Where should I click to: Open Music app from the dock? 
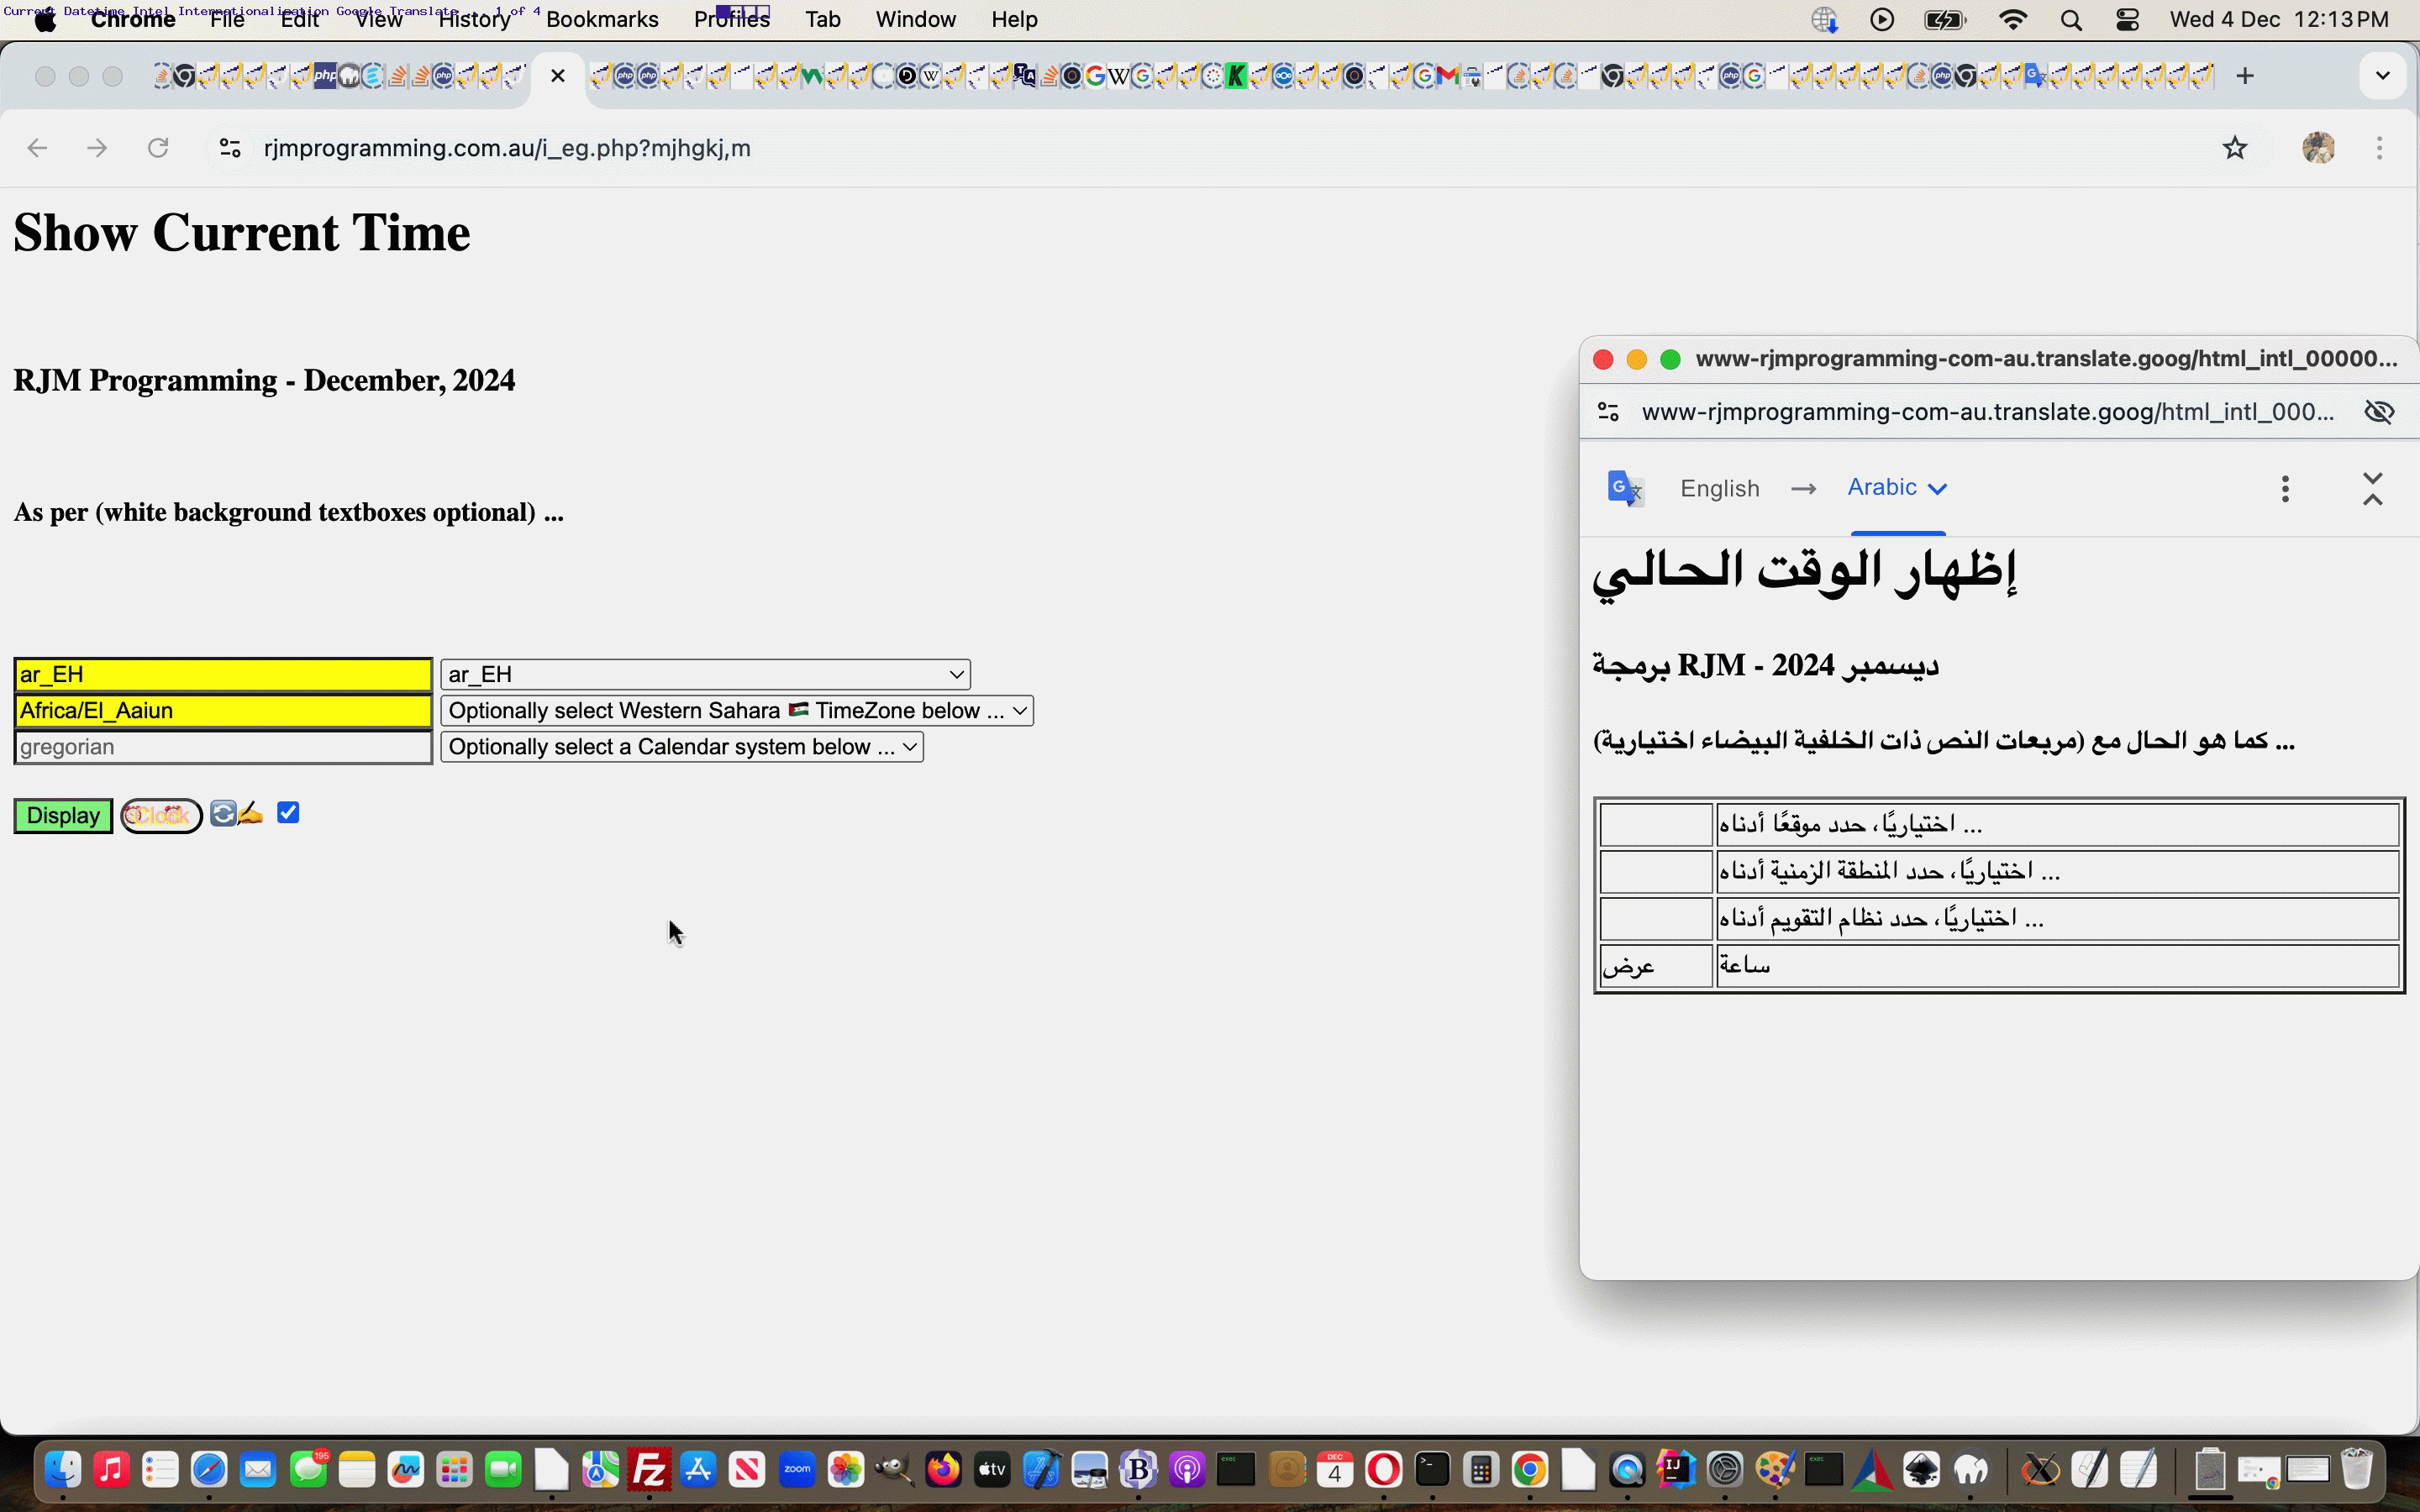[112, 1470]
